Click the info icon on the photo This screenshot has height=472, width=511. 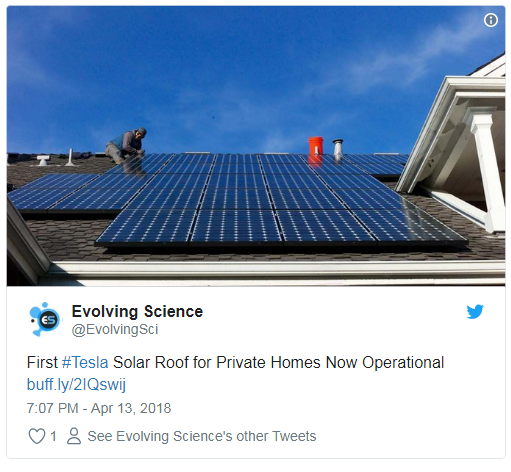coord(490,20)
